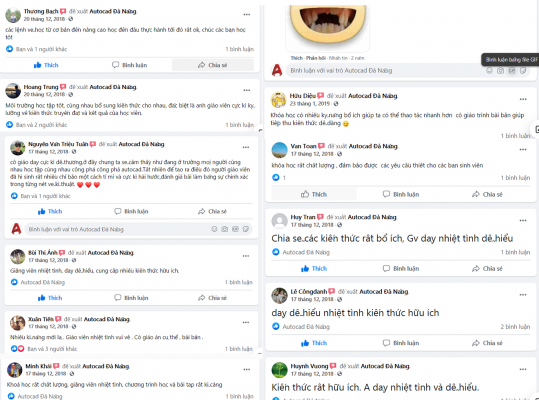This screenshot has width=539, height=400.
Task: Share Thương Bạch's review via Chia sẻ
Action: [x=213, y=65]
